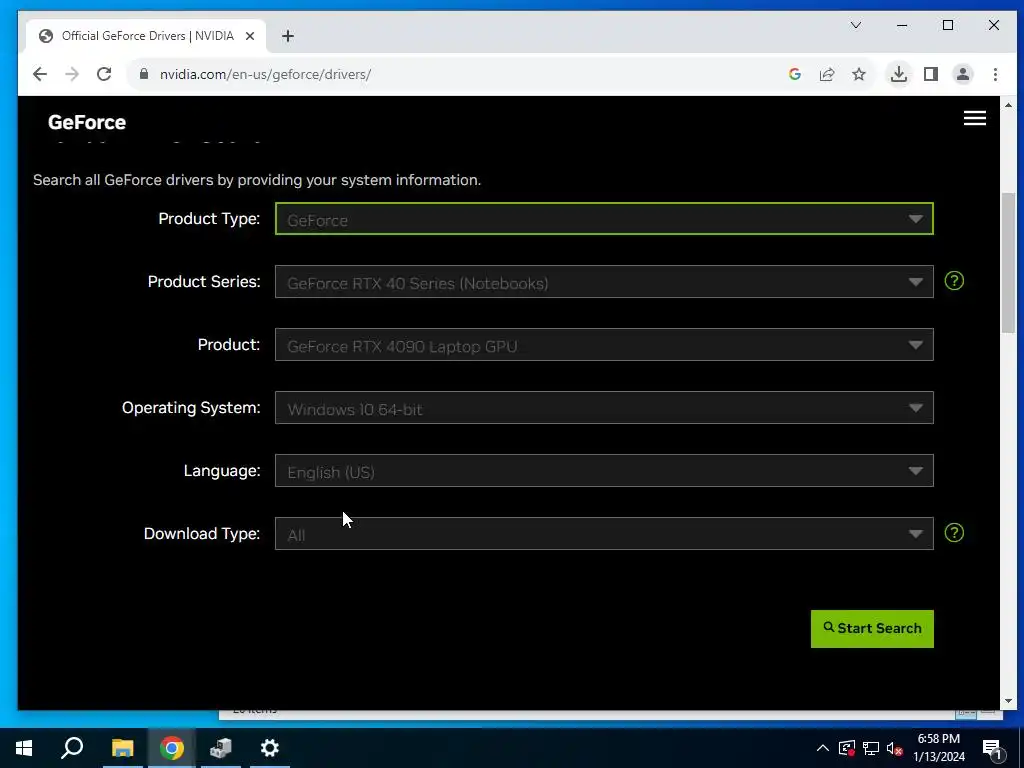
Task: Click the Google icon in address bar
Action: pyautogui.click(x=795, y=74)
